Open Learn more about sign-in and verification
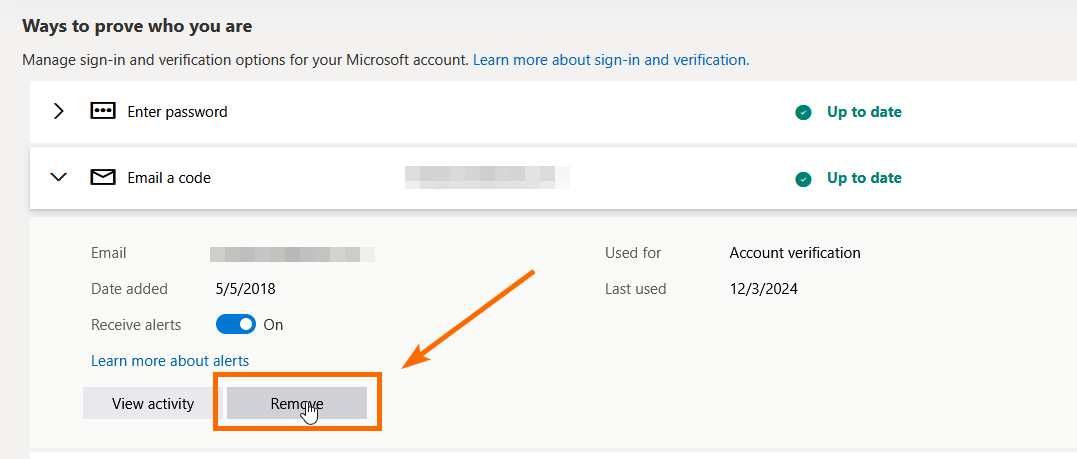The height and width of the screenshot is (459, 1077). point(610,60)
